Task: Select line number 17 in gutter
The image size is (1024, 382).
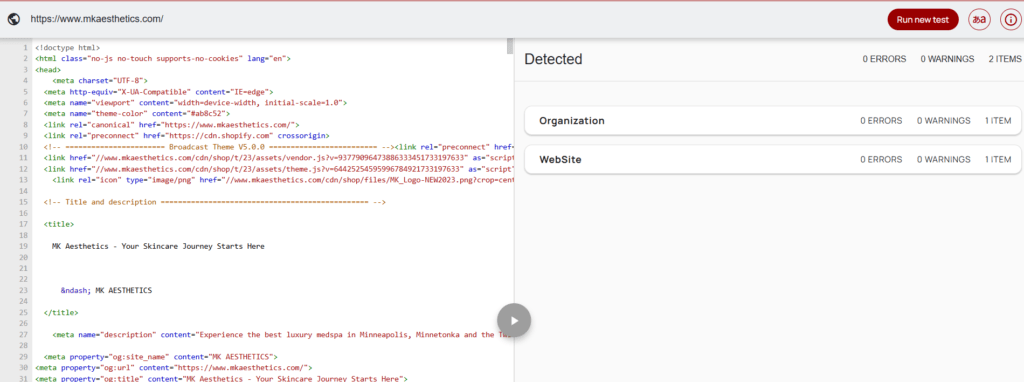Action: point(24,224)
